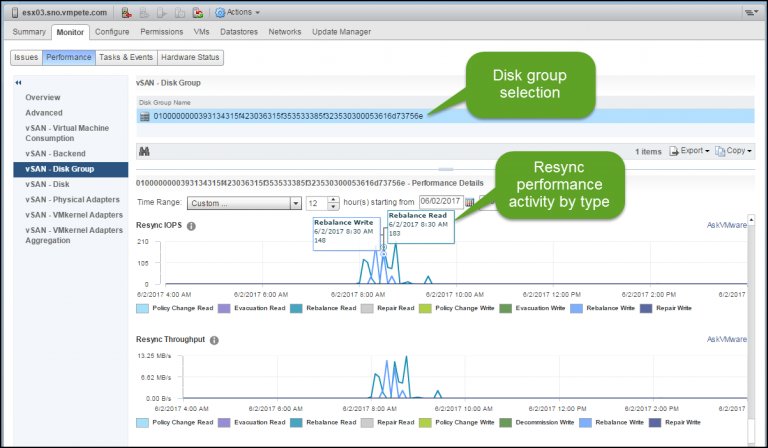Click the first red host toolbar icon
The image size is (768, 448).
tap(126, 13)
